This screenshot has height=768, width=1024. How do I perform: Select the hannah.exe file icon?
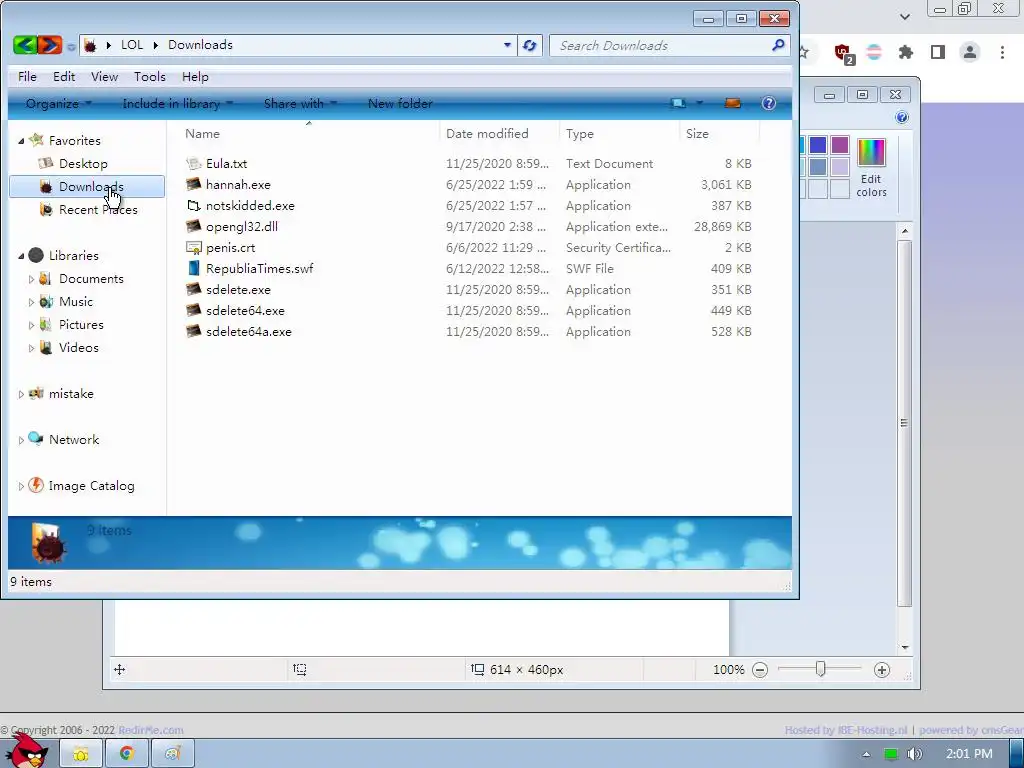click(193, 185)
